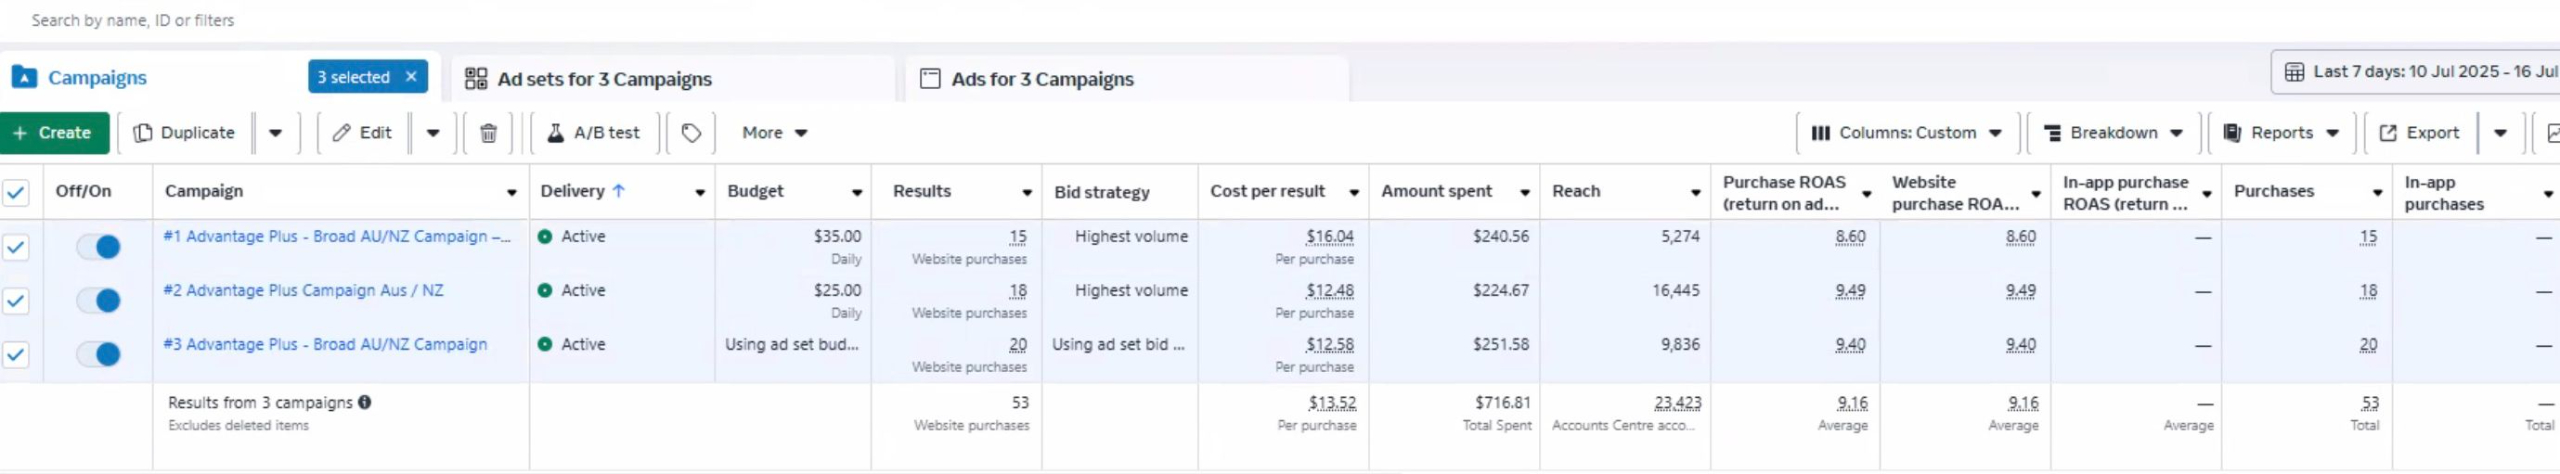Click the delete trash can icon
This screenshot has height=474, width=2560.
488,133
